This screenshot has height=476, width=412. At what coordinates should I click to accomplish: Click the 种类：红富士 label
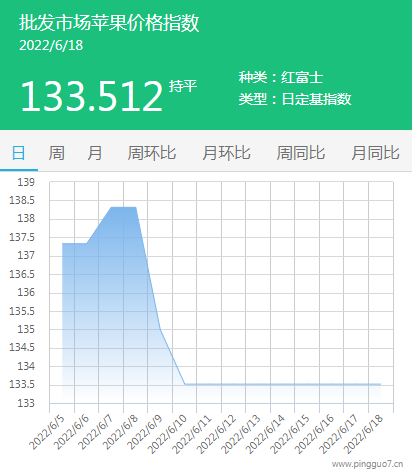pos(280,77)
